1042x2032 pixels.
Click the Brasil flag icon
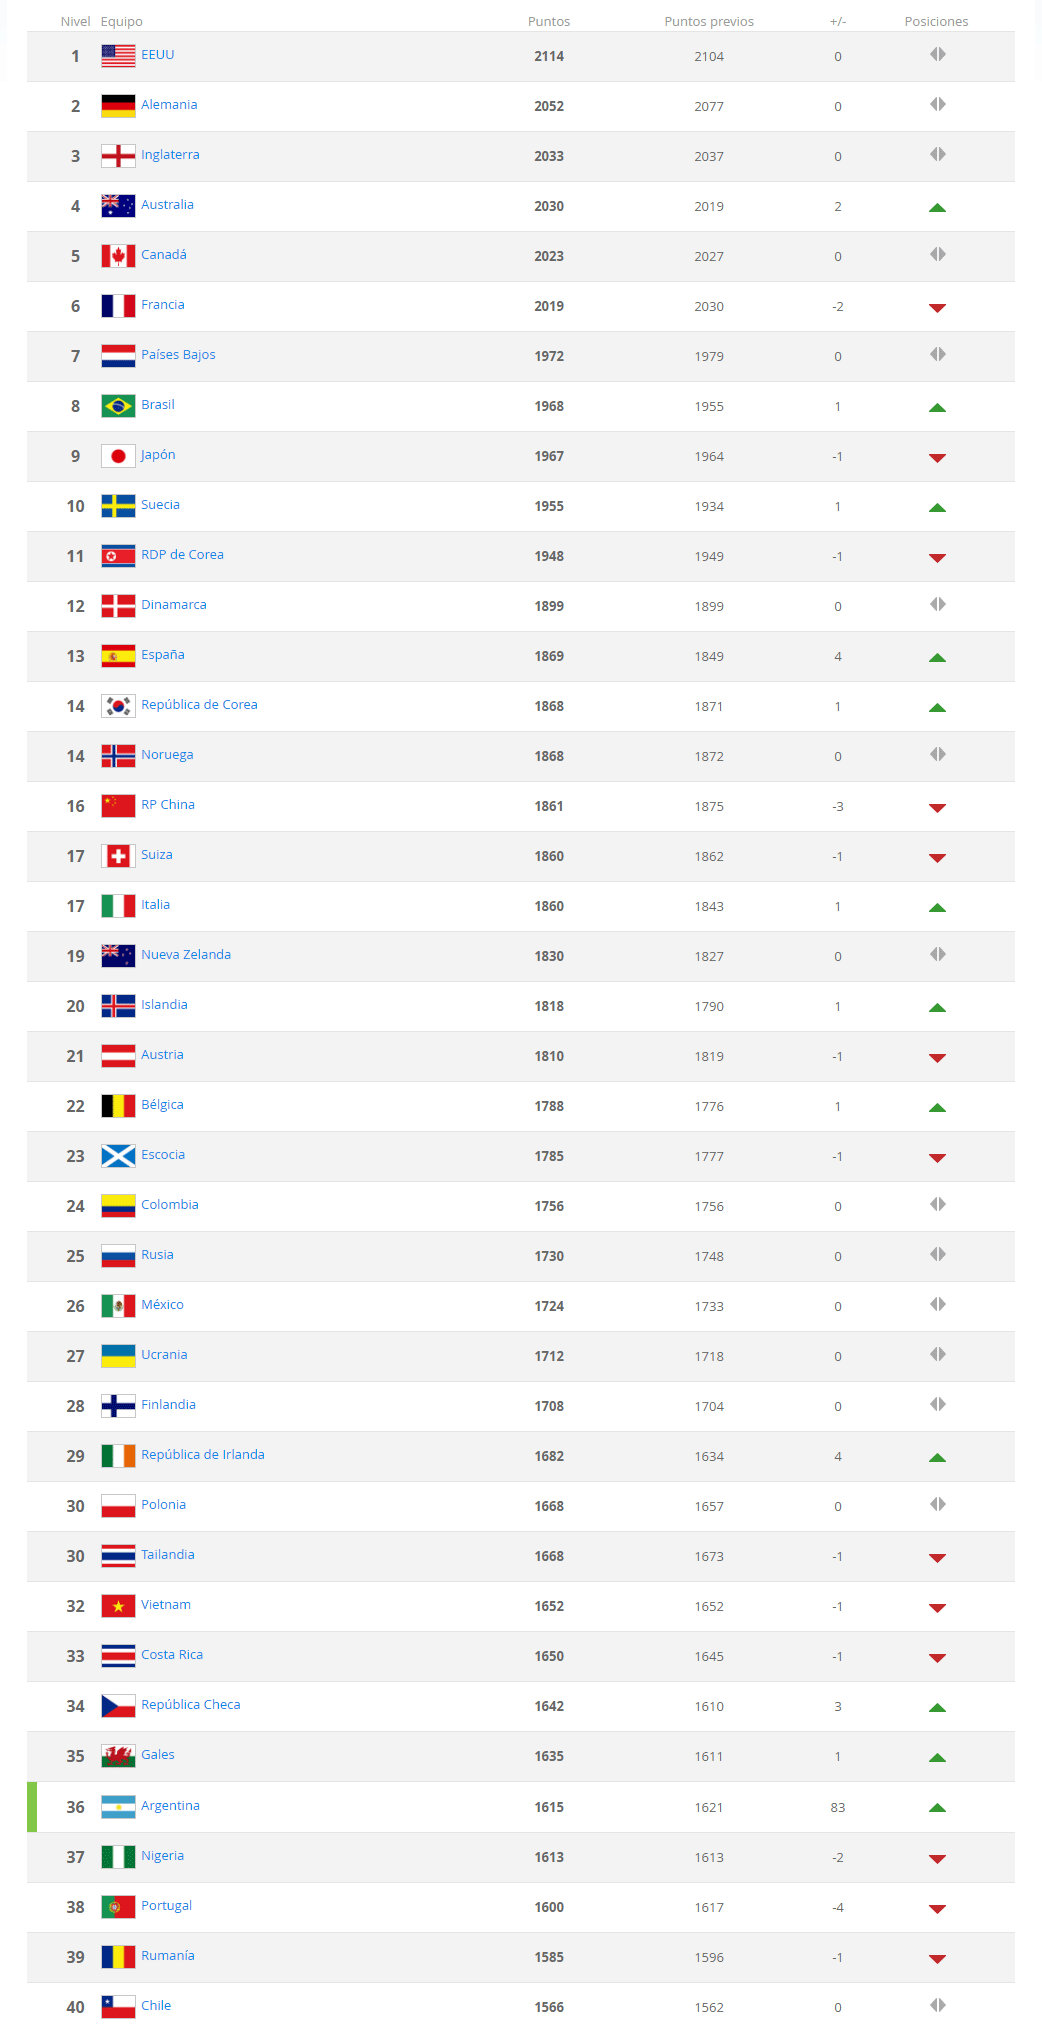pyautogui.click(x=118, y=406)
